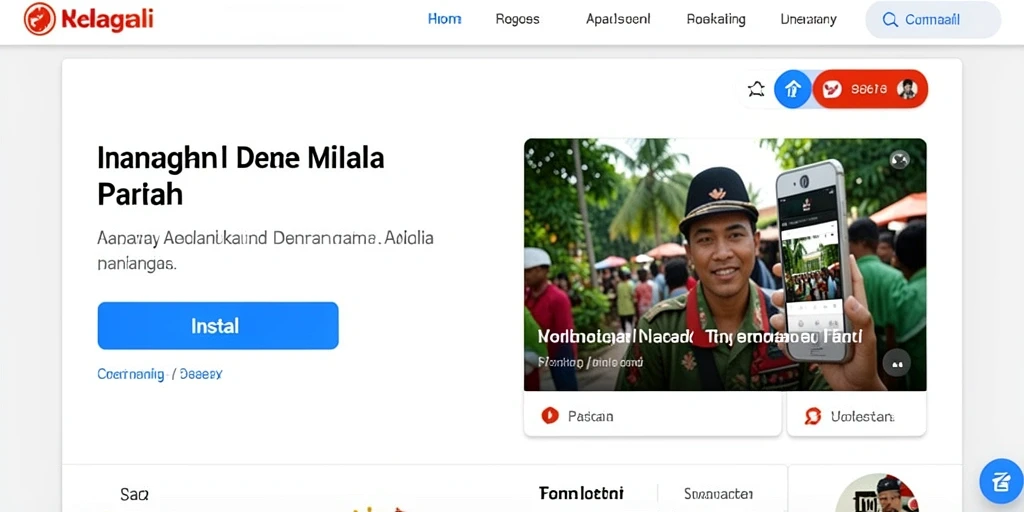The width and height of the screenshot is (1024, 512).
Task: Click the star outline icon
Action: pos(756,89)
